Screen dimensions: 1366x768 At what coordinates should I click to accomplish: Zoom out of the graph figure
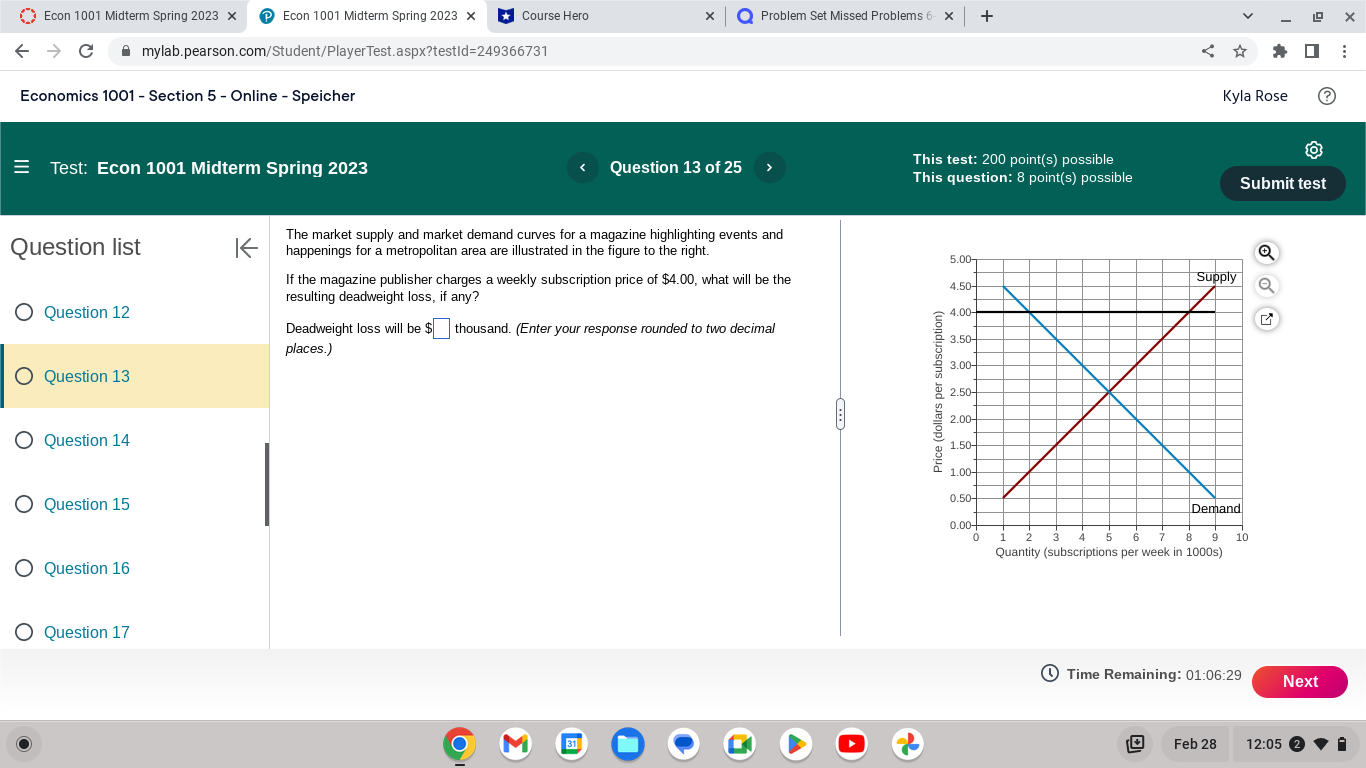coord(1266,286)
